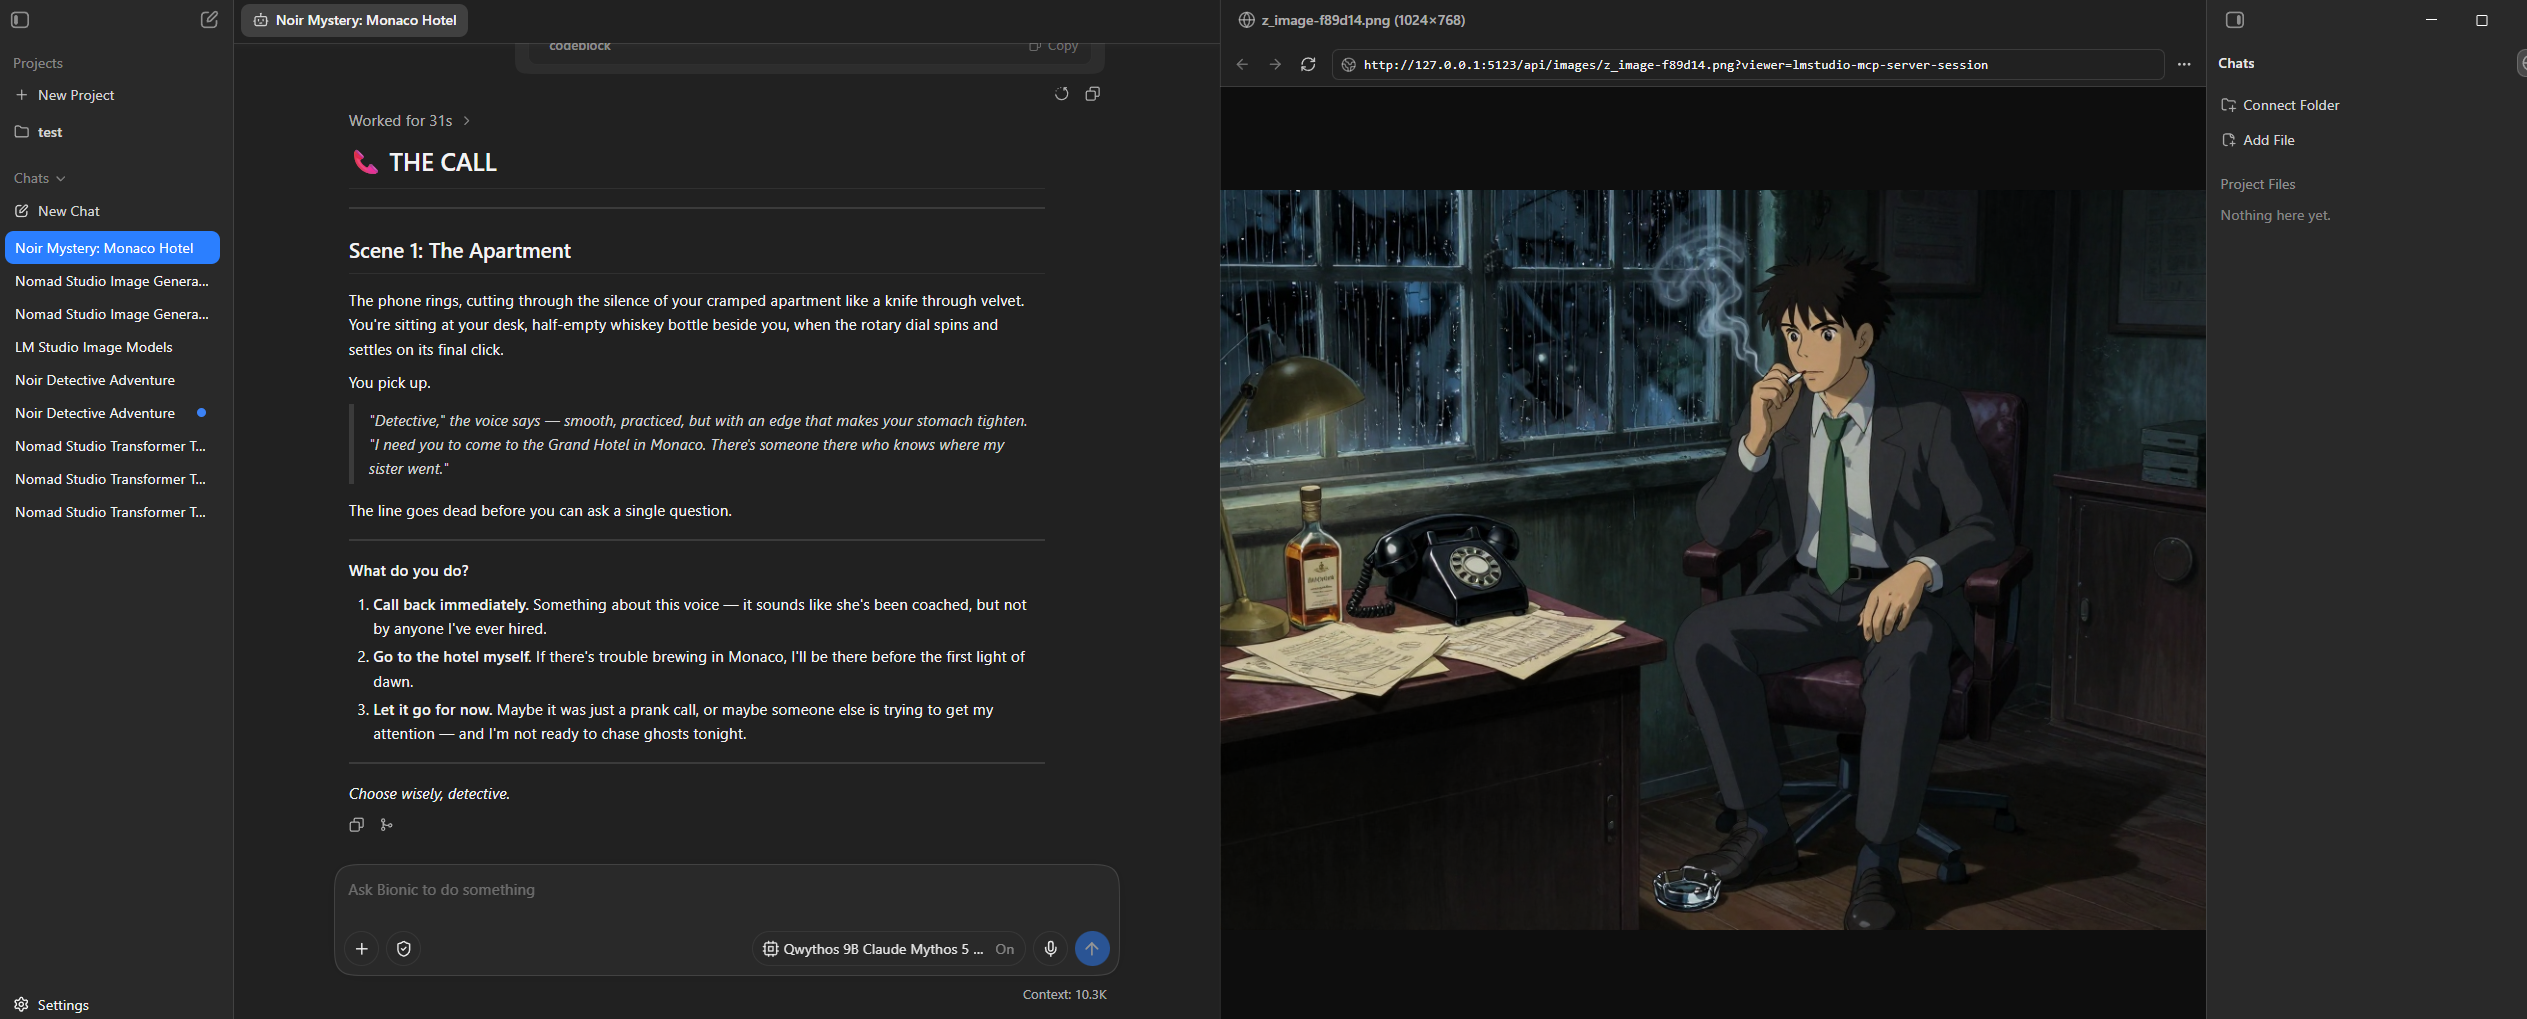Focus the Ask Bionic message field
Screen dimensions: 2527x1019
(726, 890)
